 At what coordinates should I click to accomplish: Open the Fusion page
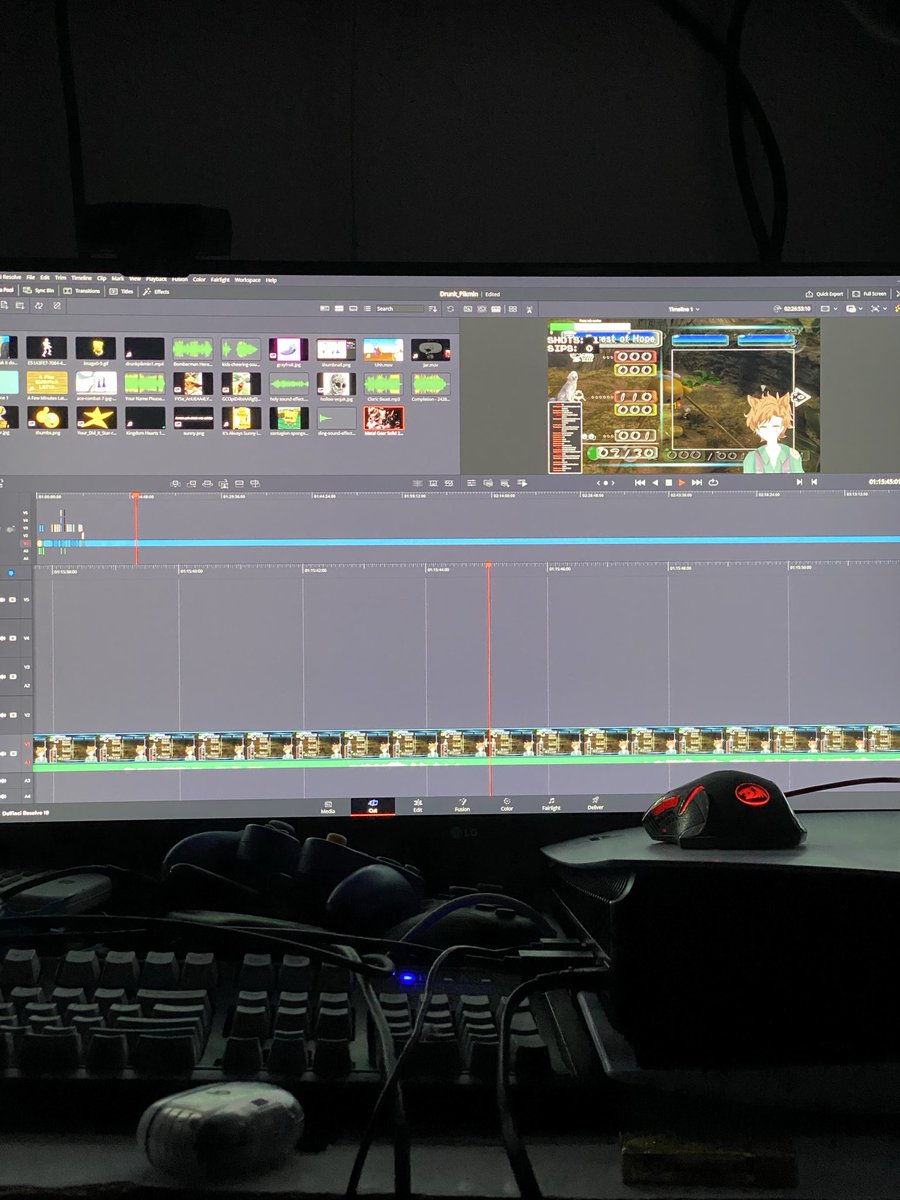point(462,806)
